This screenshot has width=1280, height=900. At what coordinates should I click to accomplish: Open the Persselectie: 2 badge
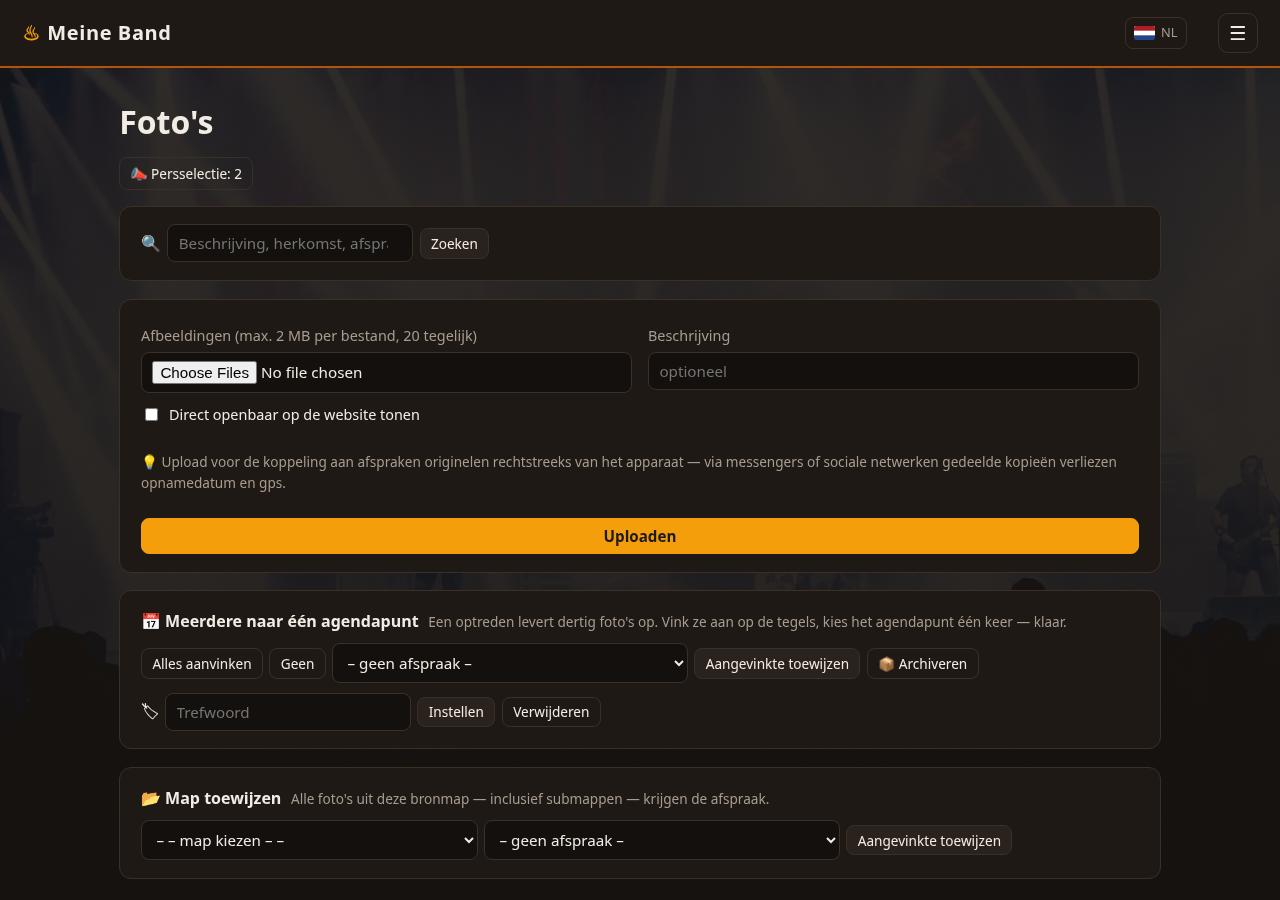[x=186, y=174]
